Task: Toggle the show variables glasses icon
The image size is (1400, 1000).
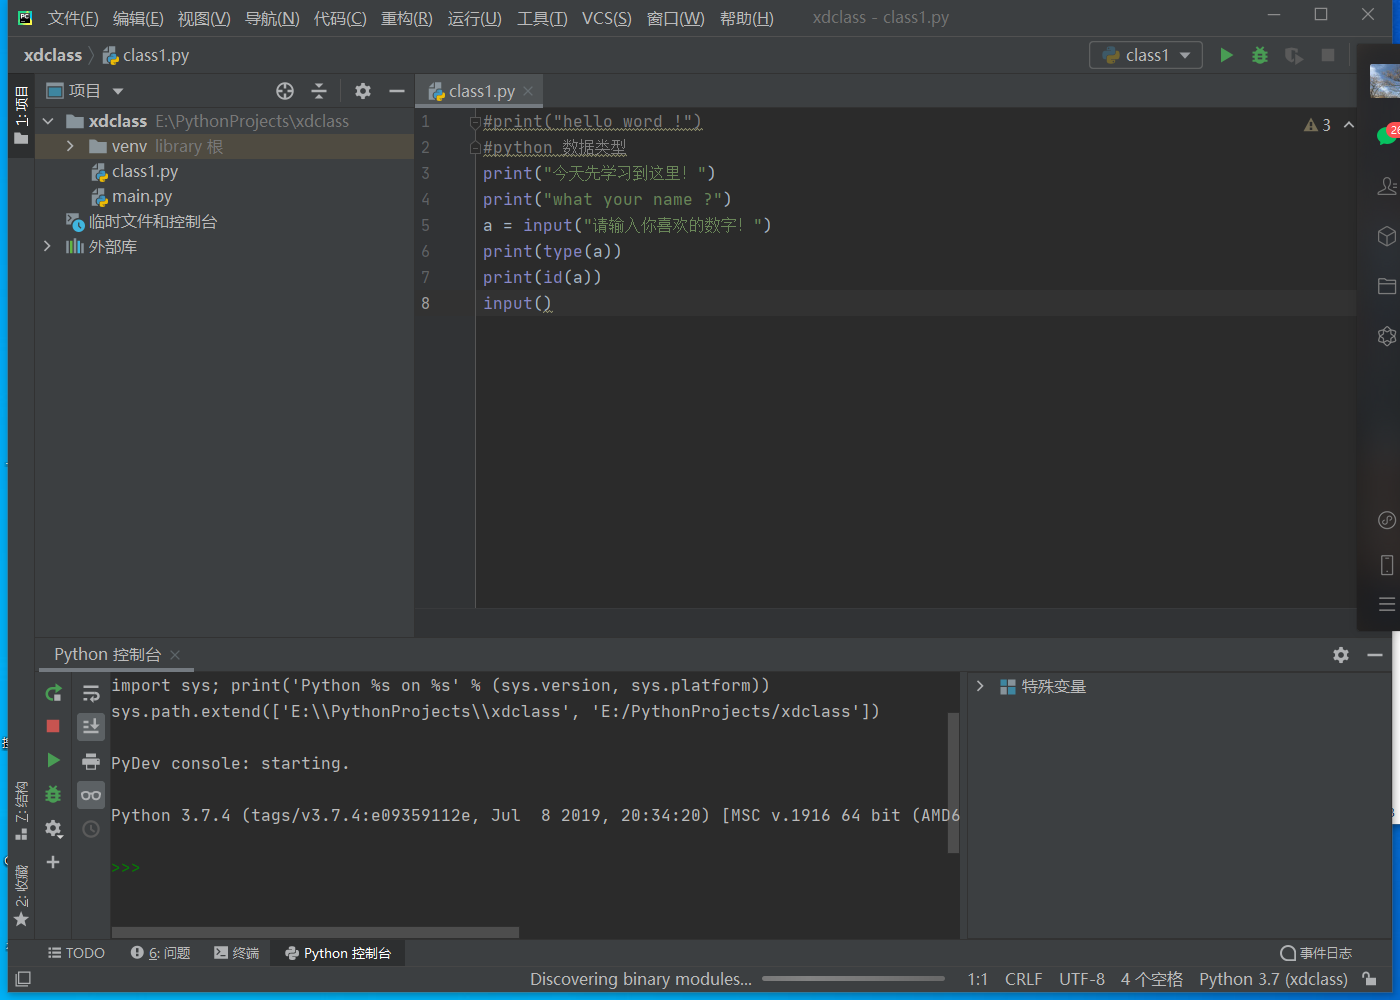Action: point(91,795)
